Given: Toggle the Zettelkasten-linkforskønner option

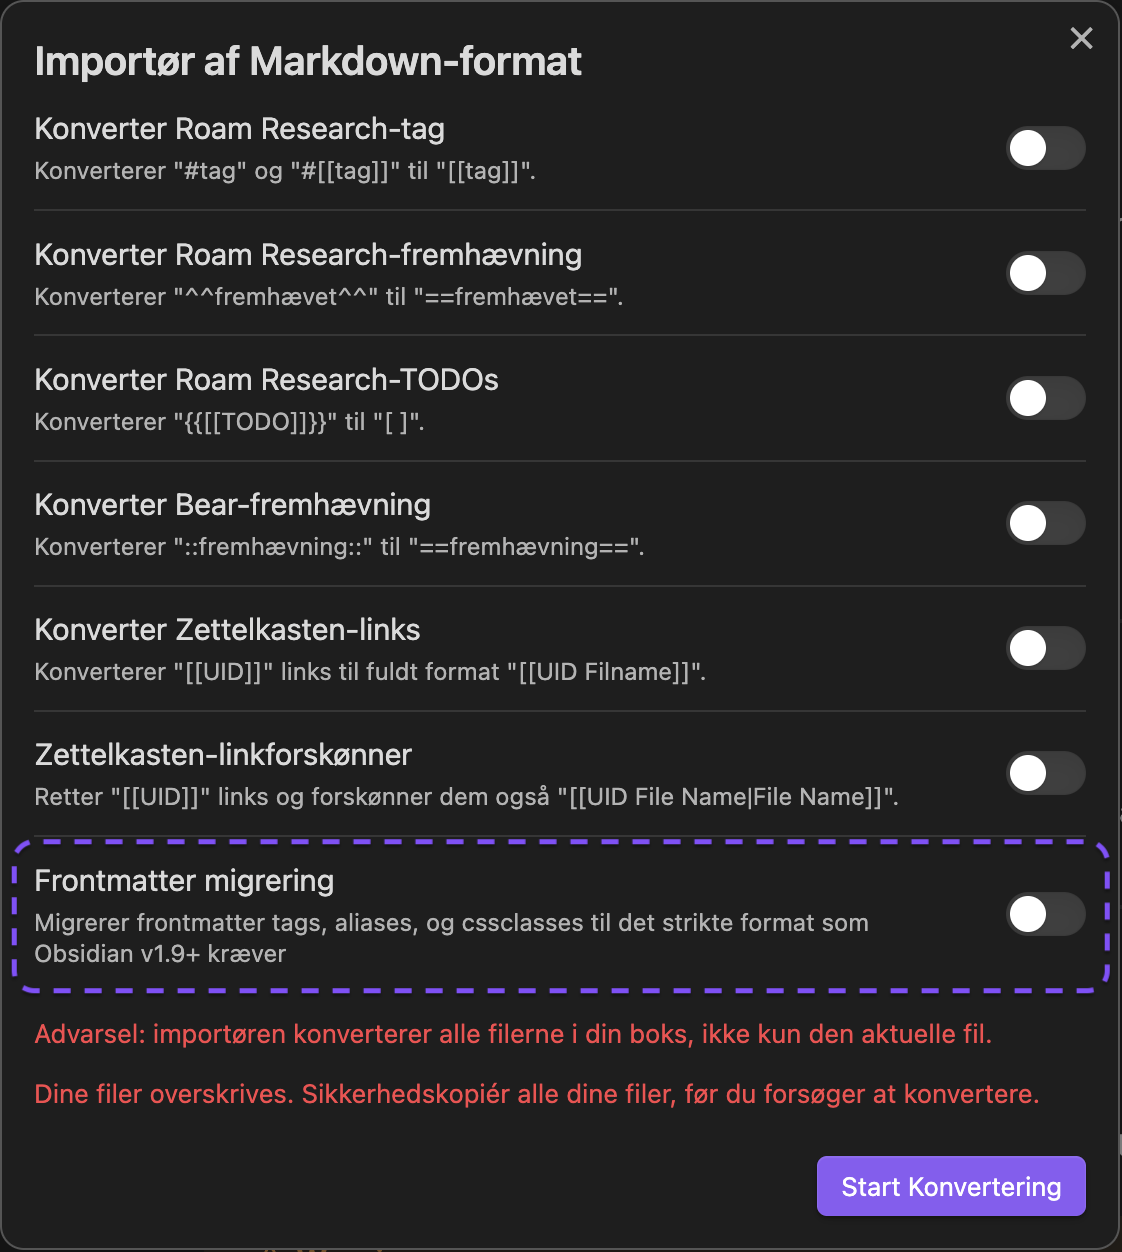Looking at the screenshot, I should (1045, 773).
